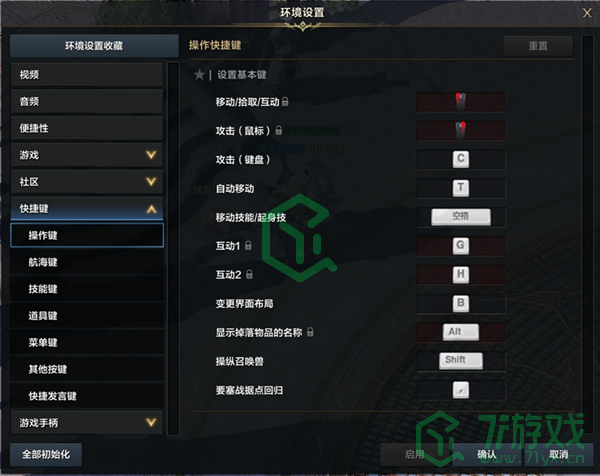Open the 技能键 submenu
The image size is (600, 476).
[x=87, y=289]
